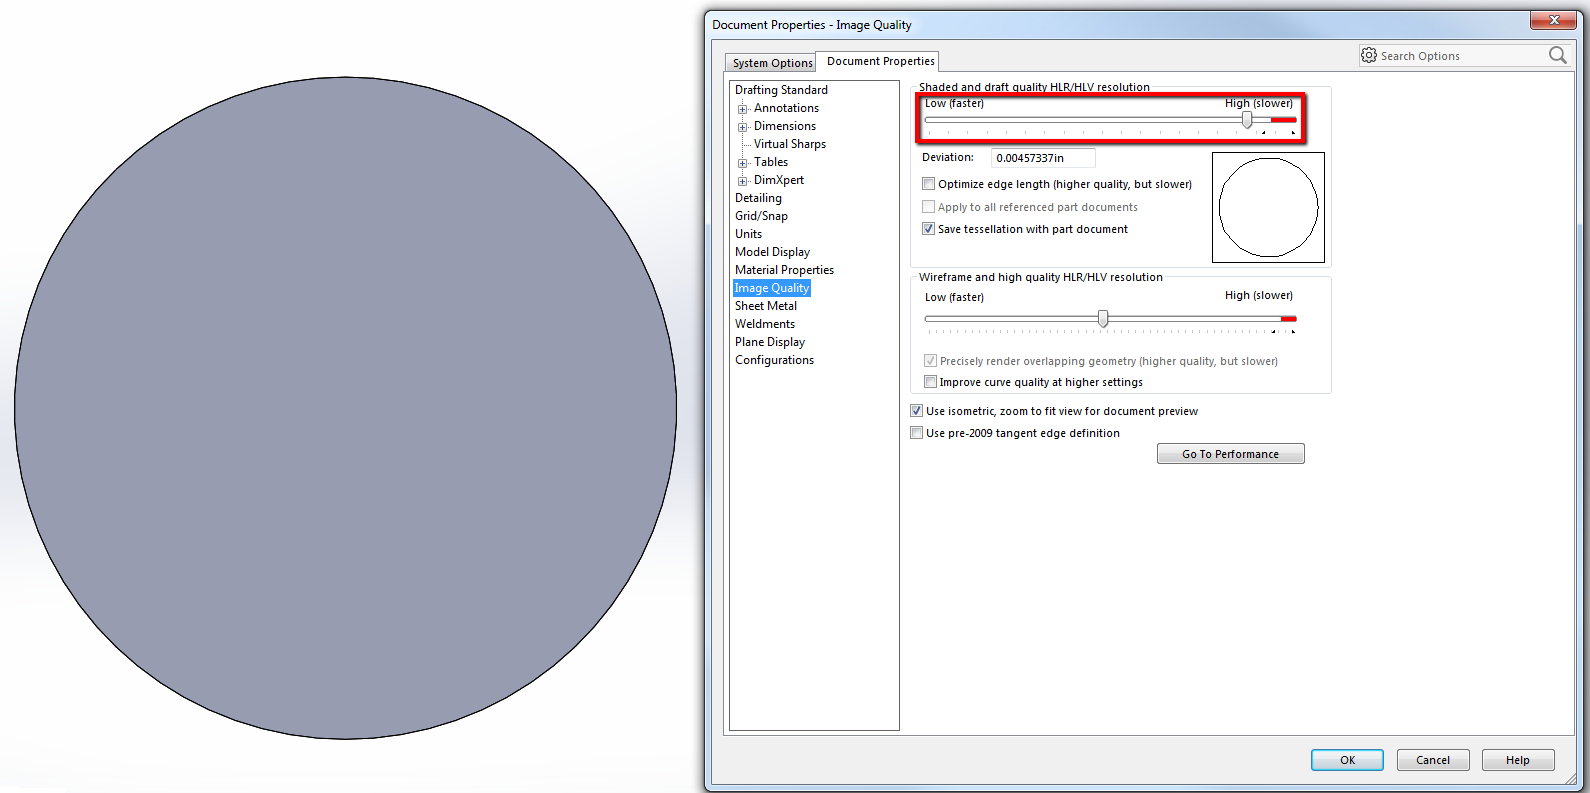Click the Search Options gear icon

[x=1369, y=55]
